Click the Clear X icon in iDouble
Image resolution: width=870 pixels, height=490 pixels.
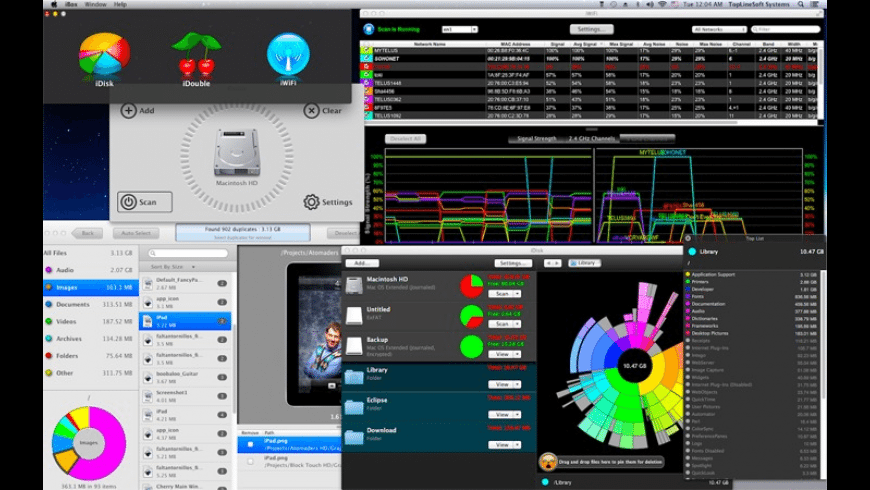311,110
